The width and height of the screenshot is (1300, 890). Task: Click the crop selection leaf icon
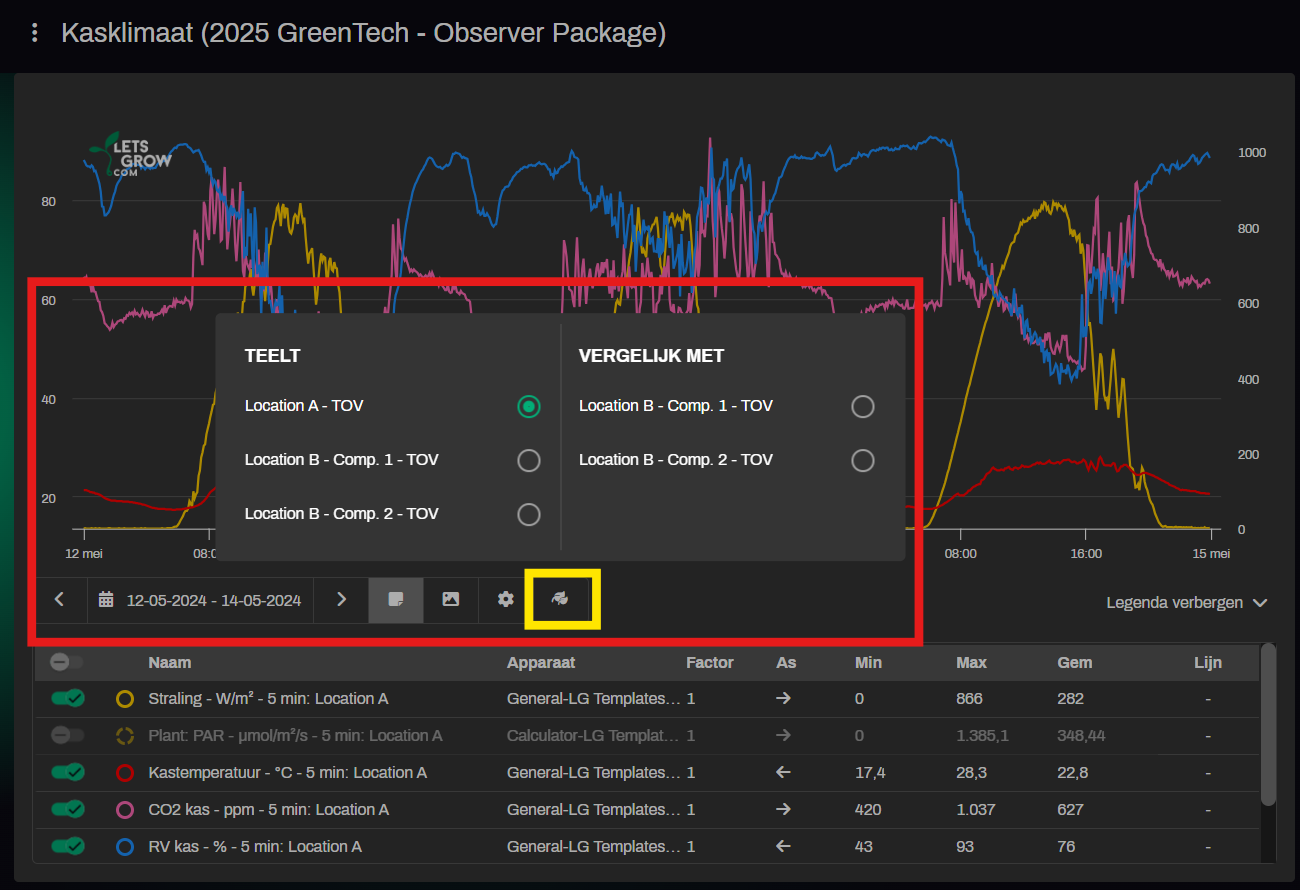(562, 599)
